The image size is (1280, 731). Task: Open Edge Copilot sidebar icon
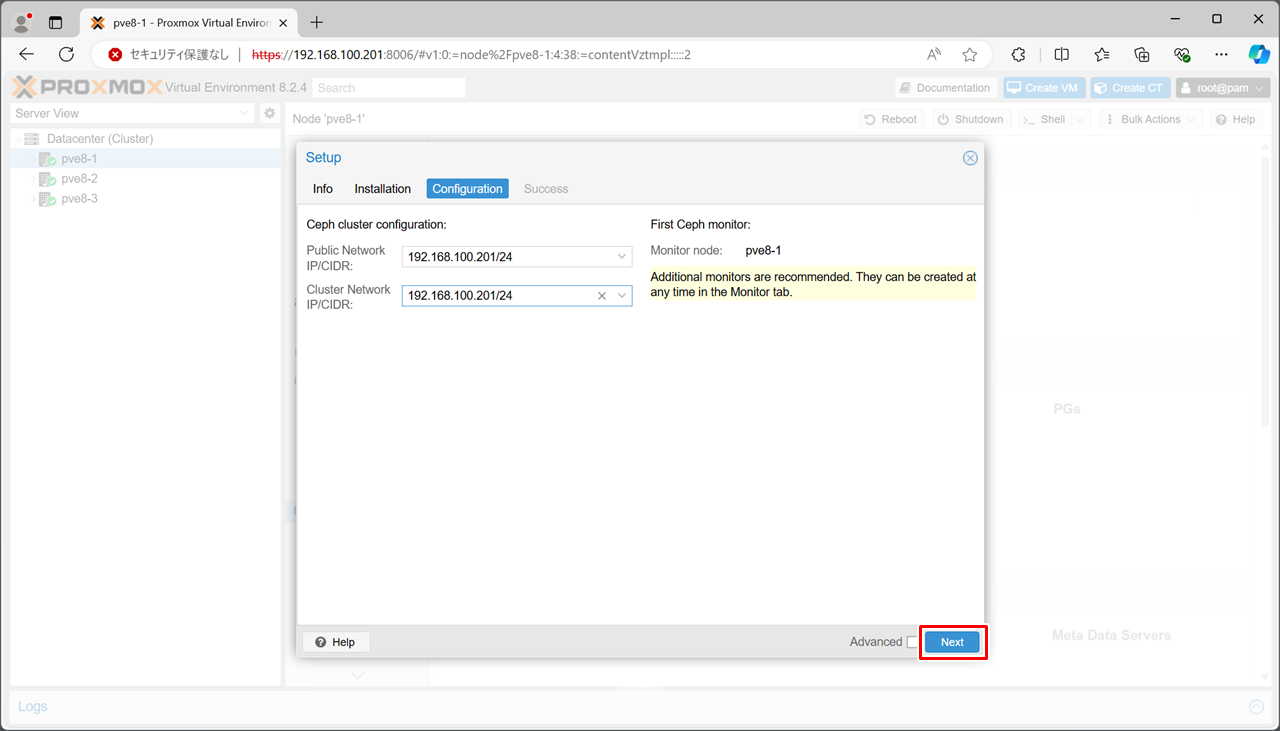pyautogui.click(x=1258, y=55)
